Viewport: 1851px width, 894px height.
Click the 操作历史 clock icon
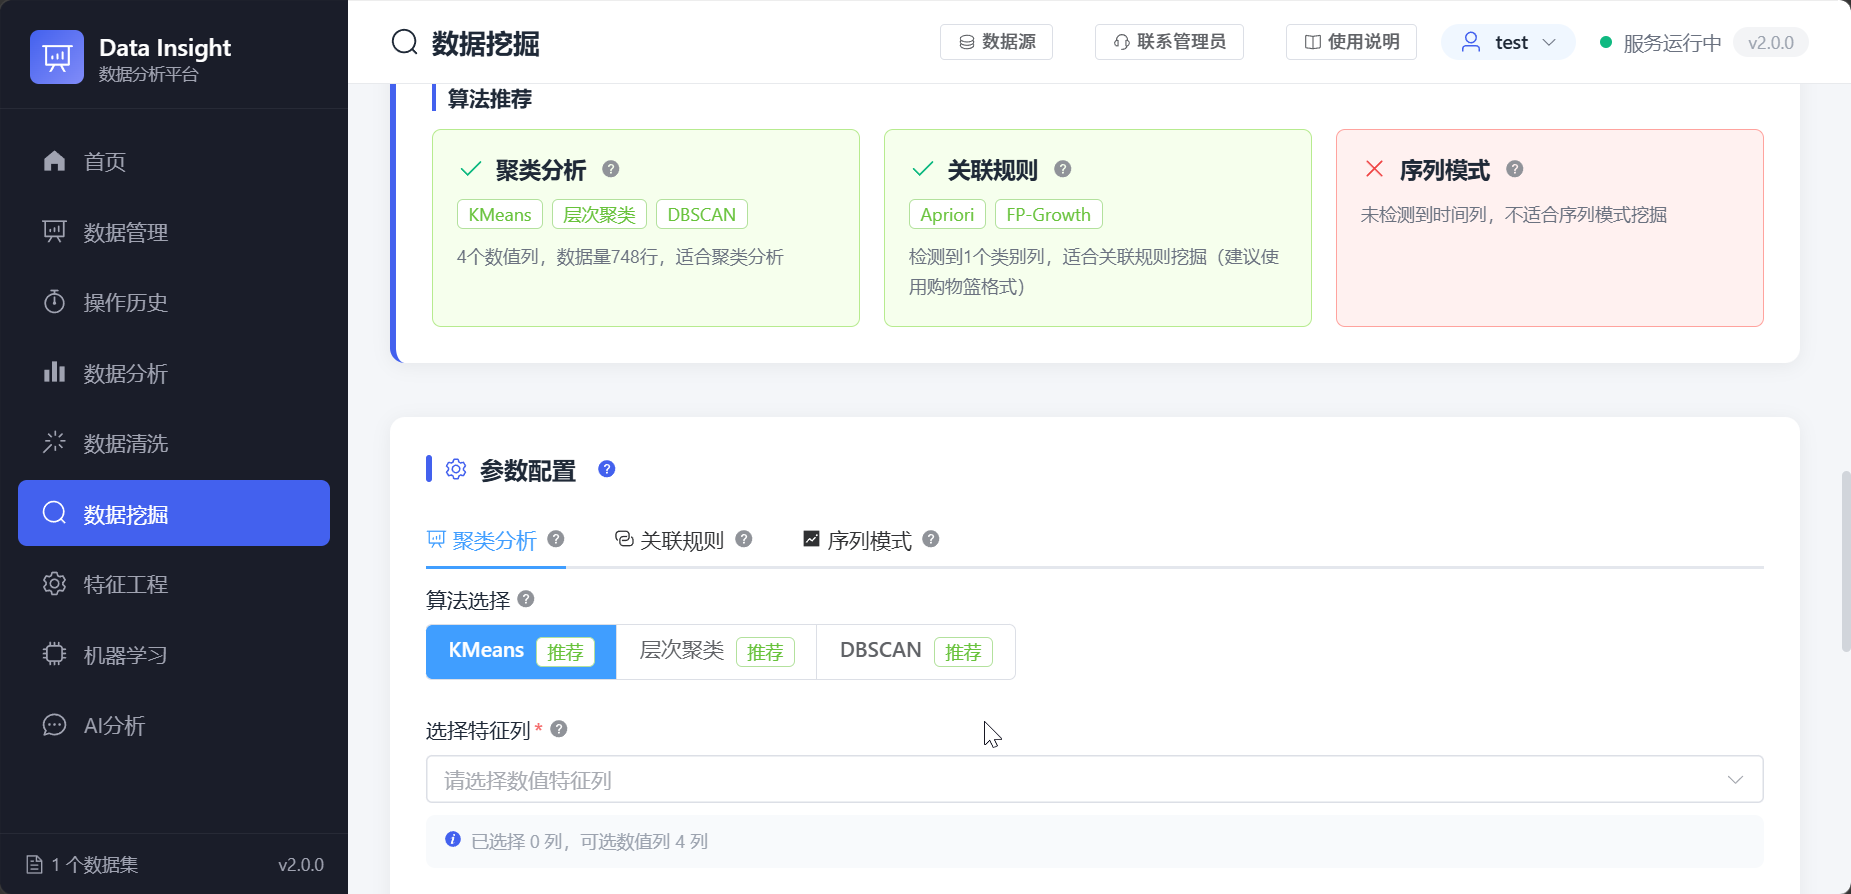(55, 302)
